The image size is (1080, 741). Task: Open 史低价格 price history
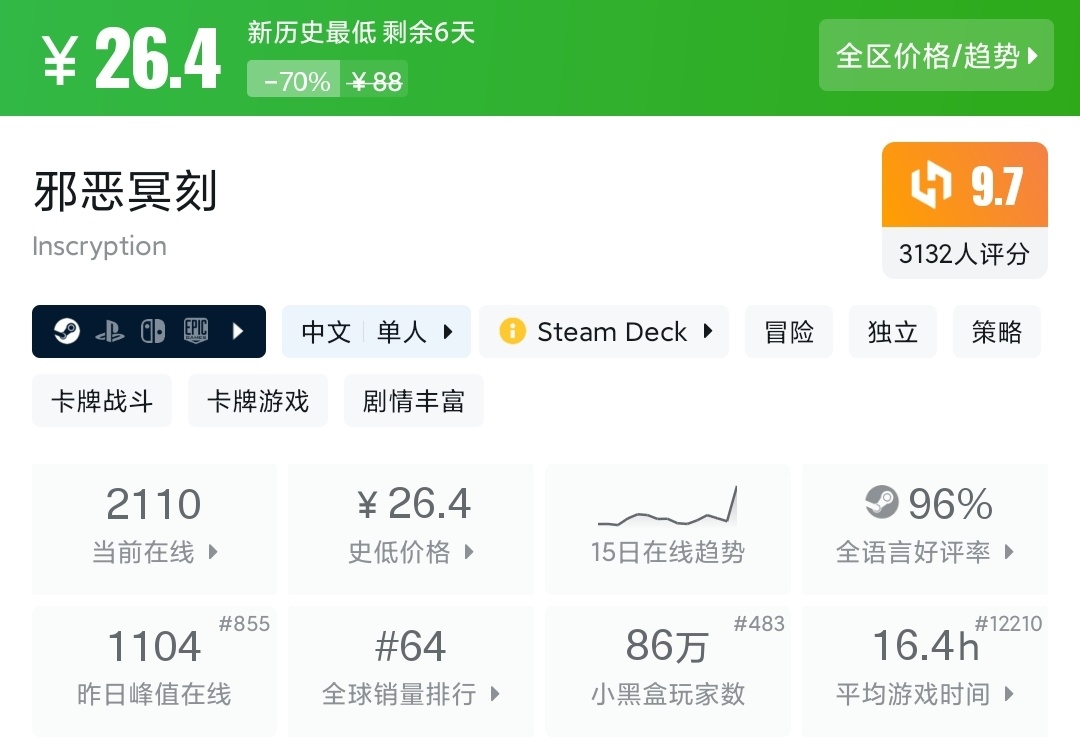pos(411,529)
